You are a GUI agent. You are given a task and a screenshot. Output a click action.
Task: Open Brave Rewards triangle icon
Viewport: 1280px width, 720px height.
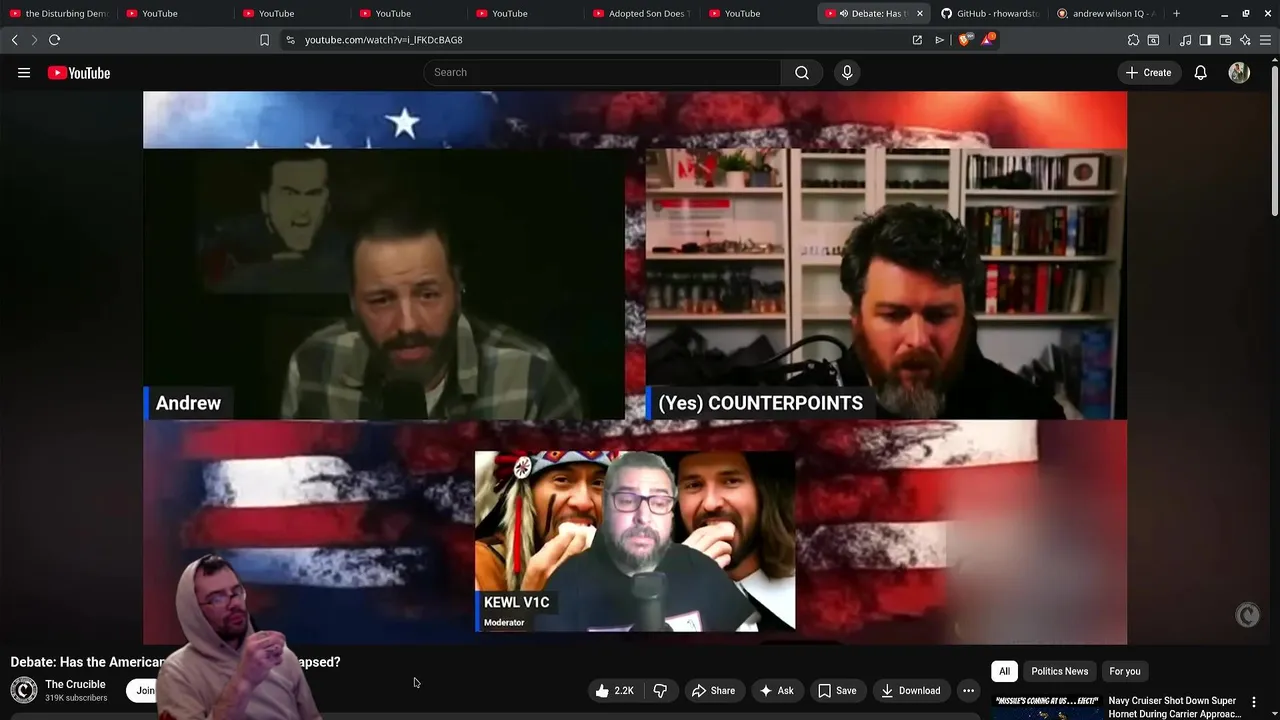click(988, 40)
